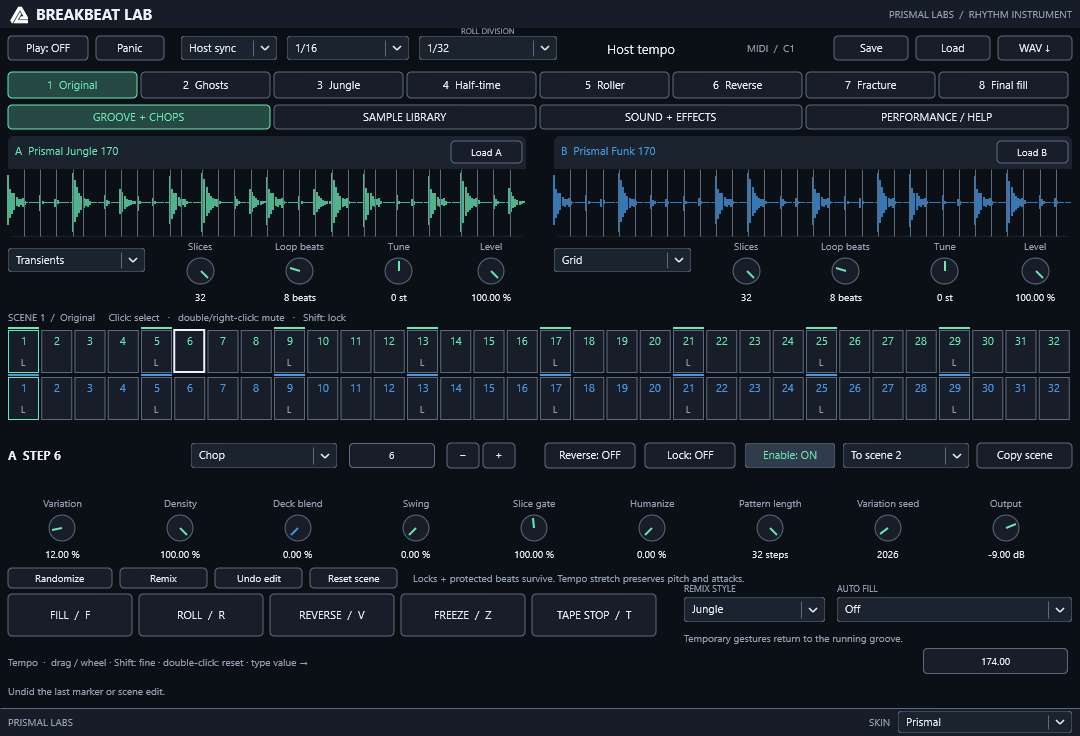1080x736 pixels.
Task: Select scene 5 Roller
Action: click(x=604, y=85)
